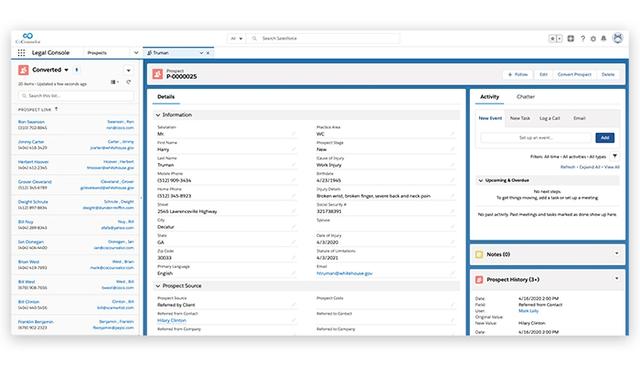Click the Set up an event field
The image size is (640, 366).
click(x=536, y=138)
